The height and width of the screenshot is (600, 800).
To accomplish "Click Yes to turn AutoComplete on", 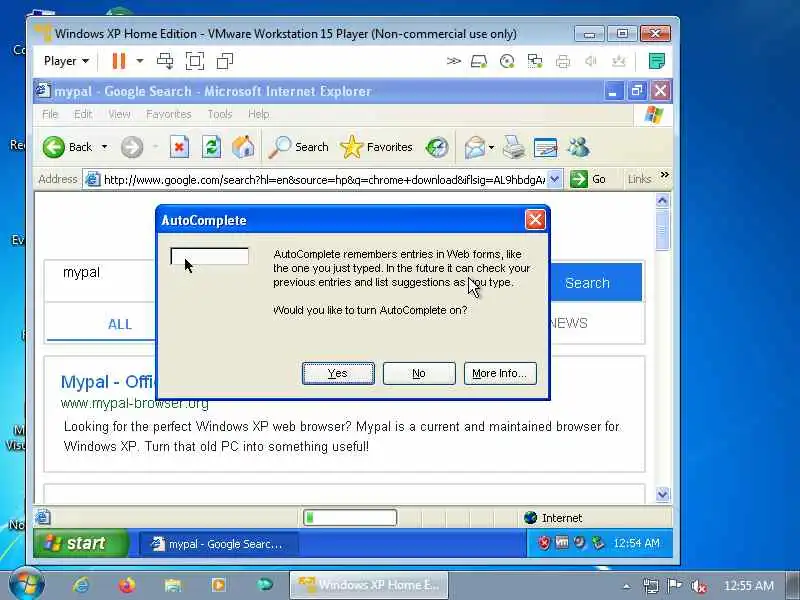I will click(338, 373).
